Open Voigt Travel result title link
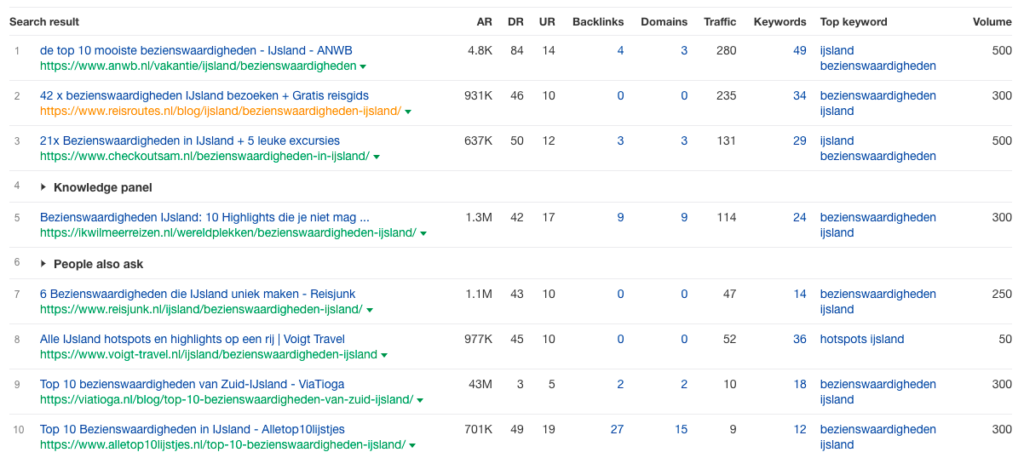This screenshot has height=458, width=1024. [x=193, y=339]
